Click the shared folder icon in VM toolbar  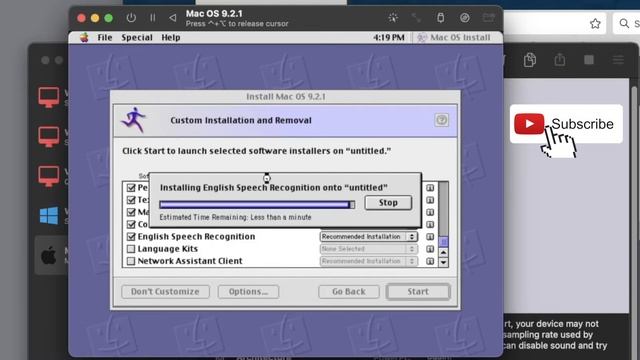488,18
